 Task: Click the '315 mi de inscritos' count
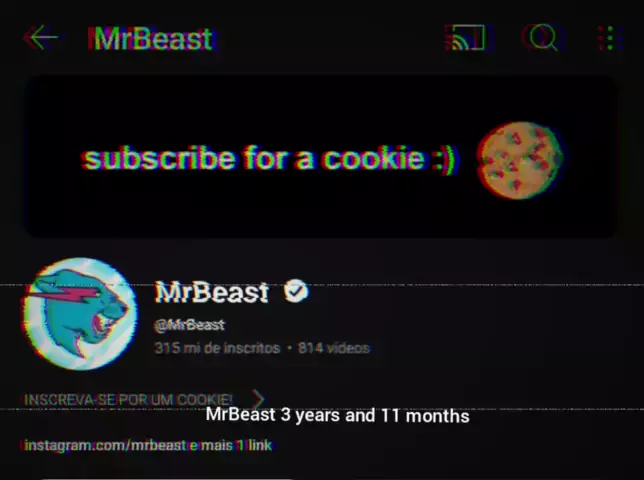(217, 348)
